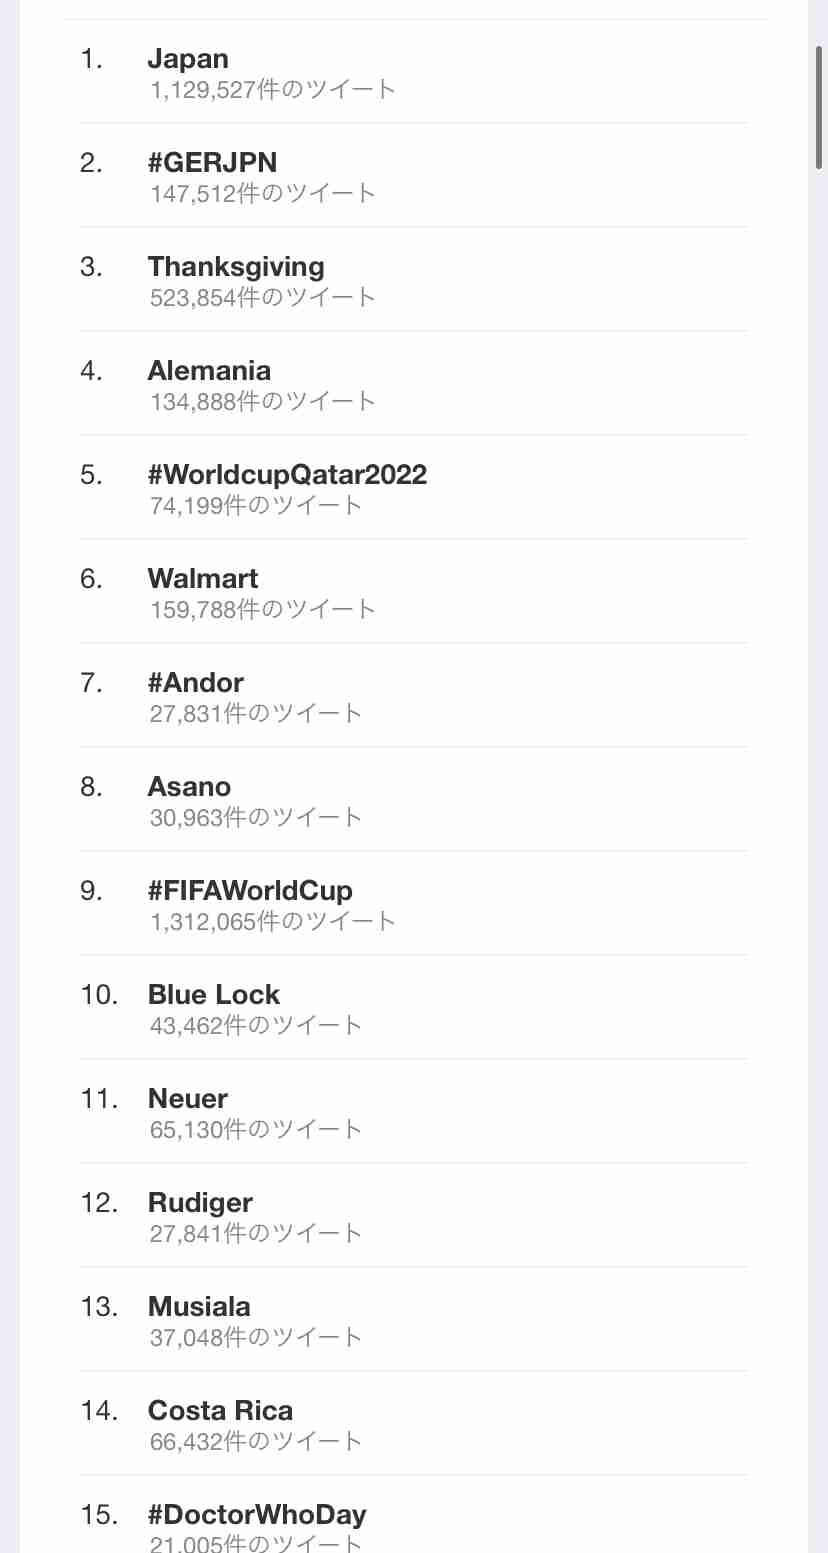Click the 66,432 tweet count under Costa Rica
Viewport: 828px width, 1553px height.
256,1442
